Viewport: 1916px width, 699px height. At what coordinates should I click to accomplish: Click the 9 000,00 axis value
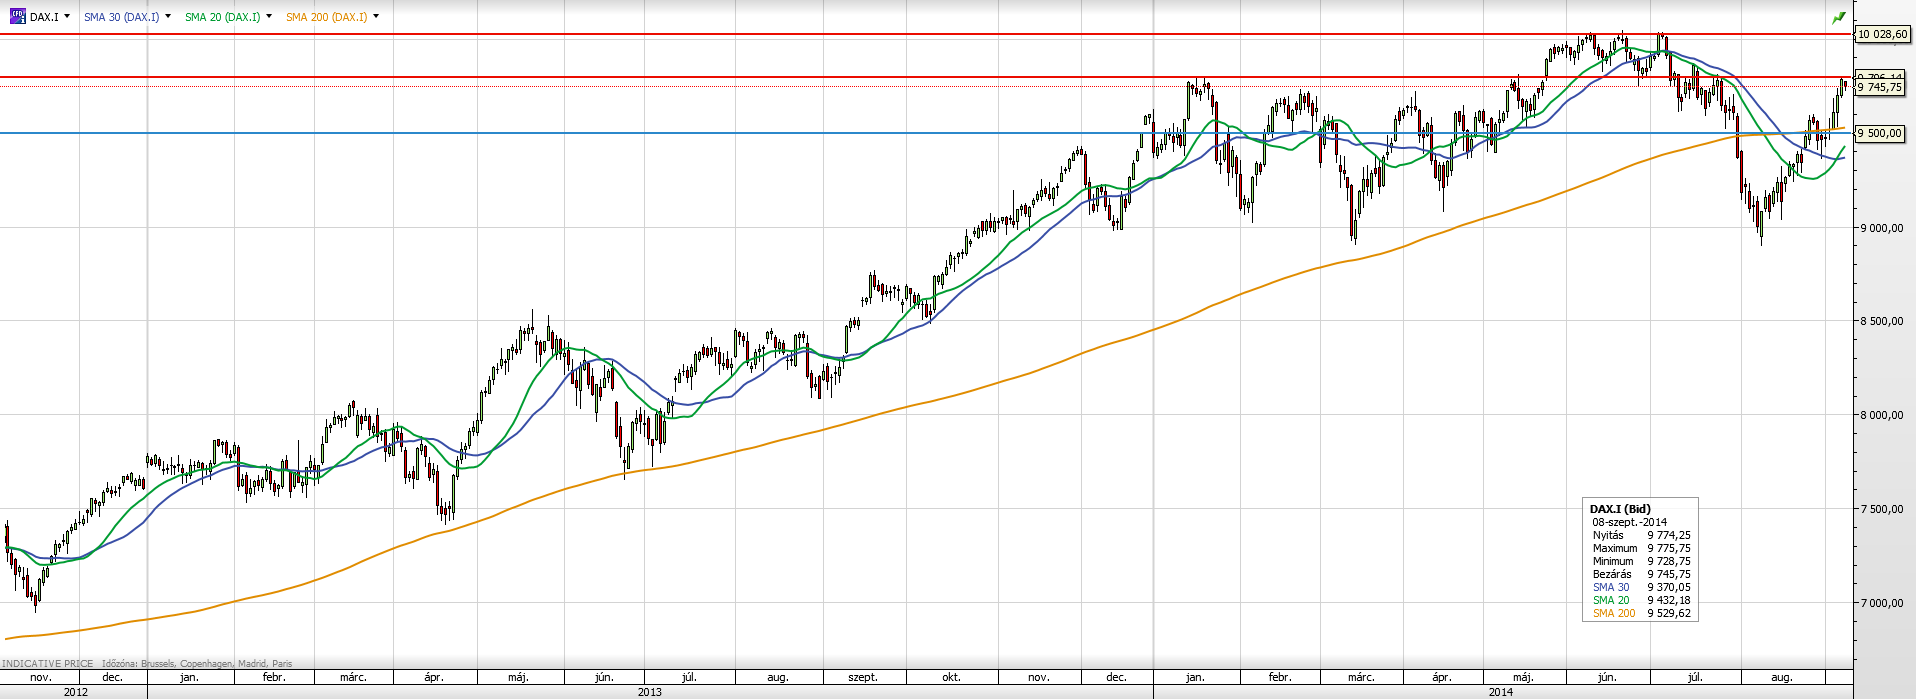[x=1881, y=228]
